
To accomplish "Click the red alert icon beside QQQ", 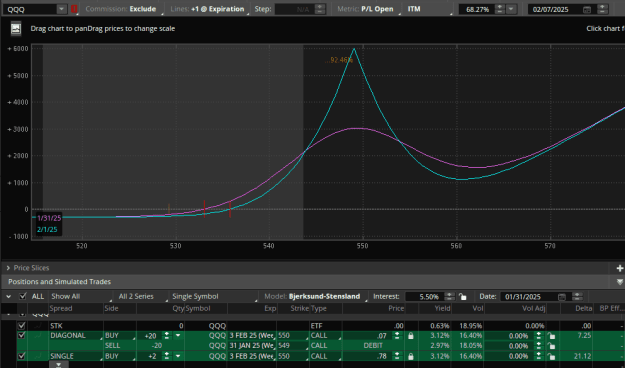I will click(74, 9).
